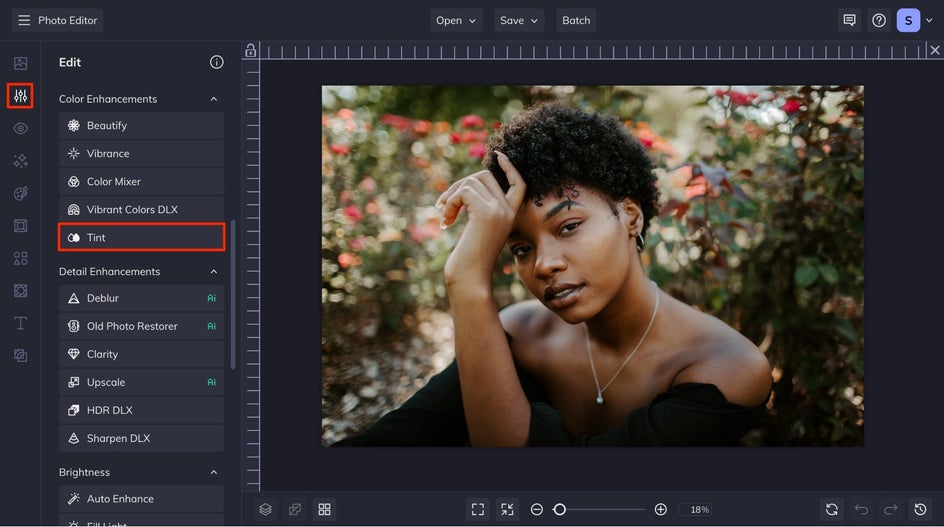The width and height of the screenshot is (944, 527).
Task: Select the Upscale AI tool
Action: point(141,382)
